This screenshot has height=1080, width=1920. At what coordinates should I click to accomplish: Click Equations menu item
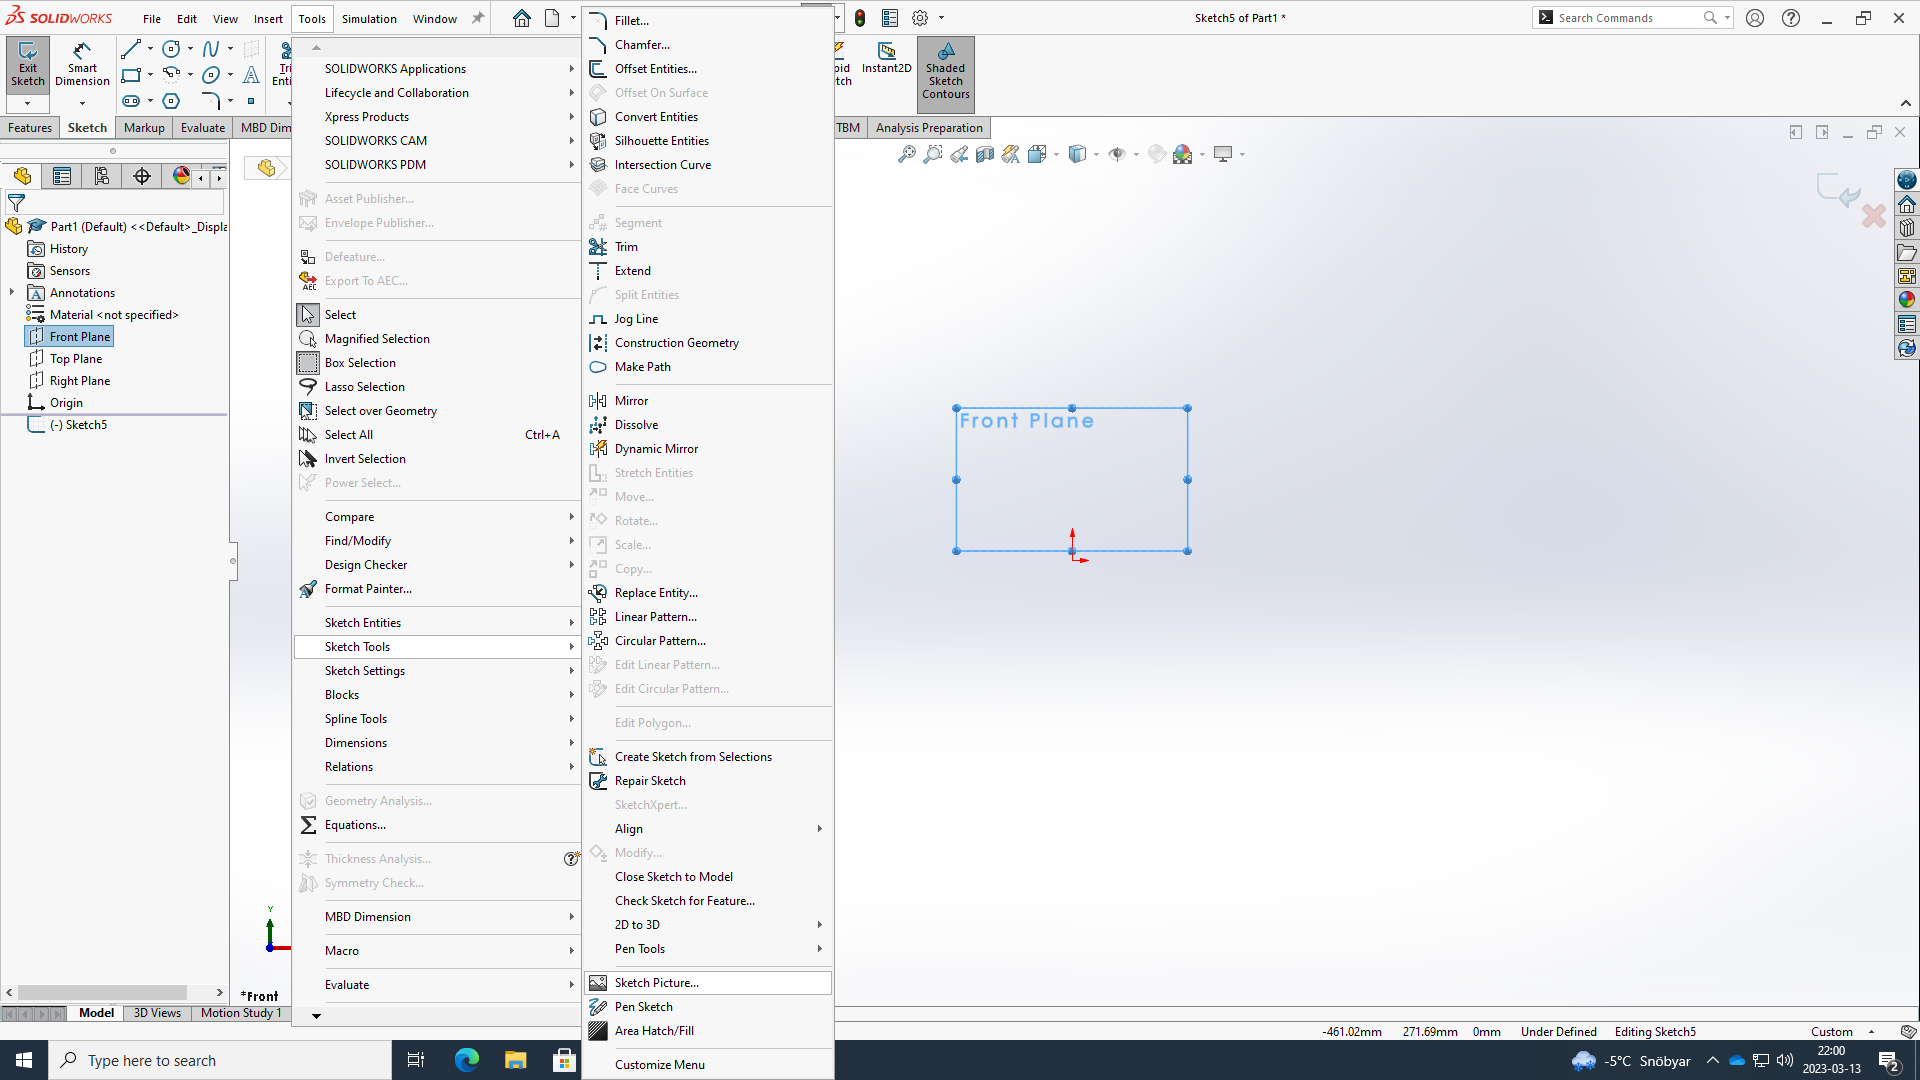click(x=355, y=825)
